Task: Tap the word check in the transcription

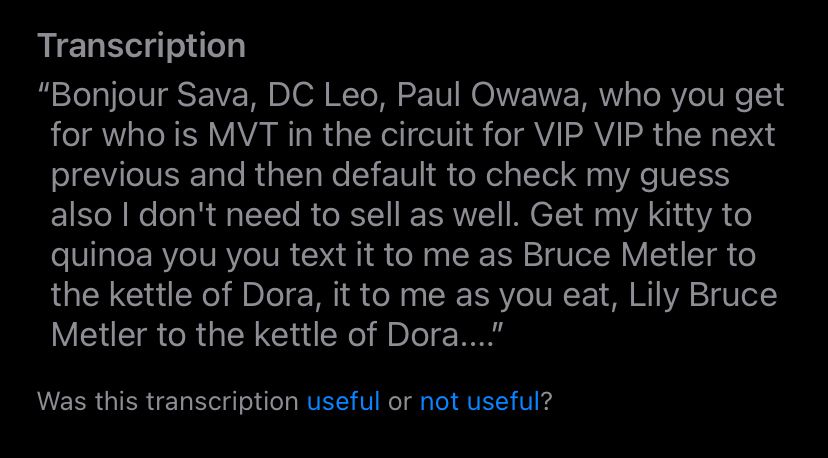Action: pyautogui.click(x=531, y=175)
